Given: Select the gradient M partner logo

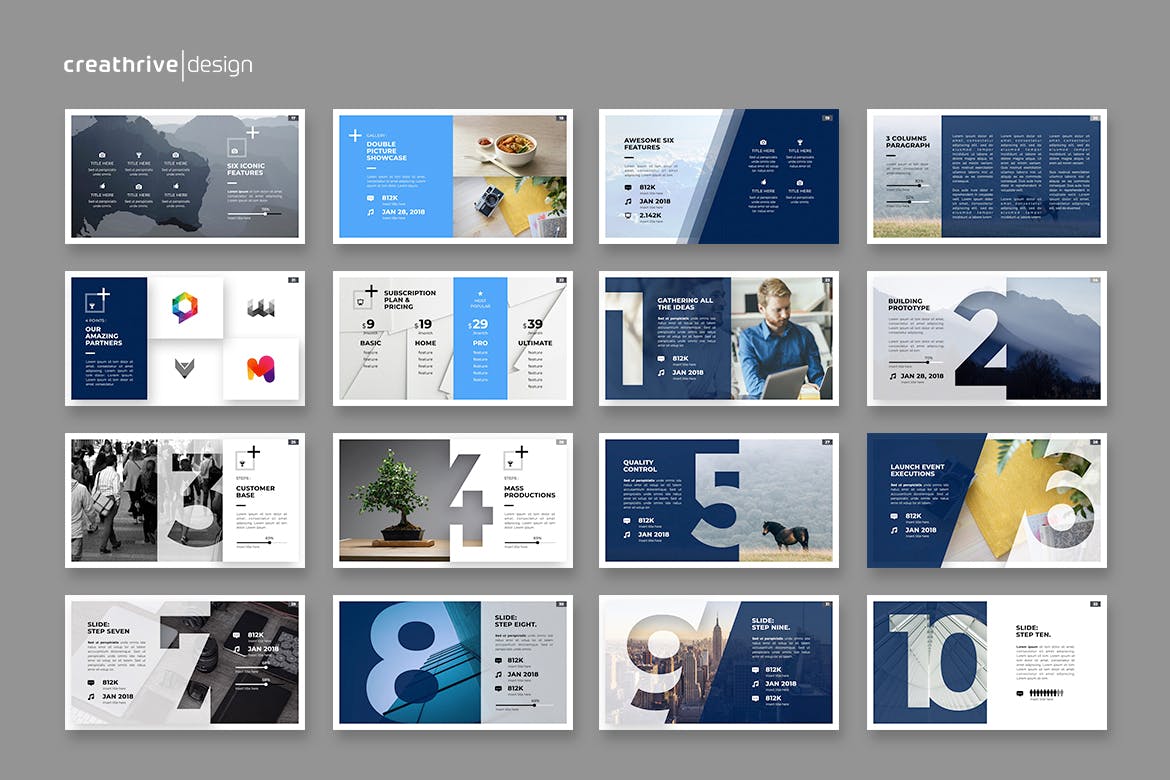Looking at the screenshot, I should pyautogui.click(x=261, y=369).
